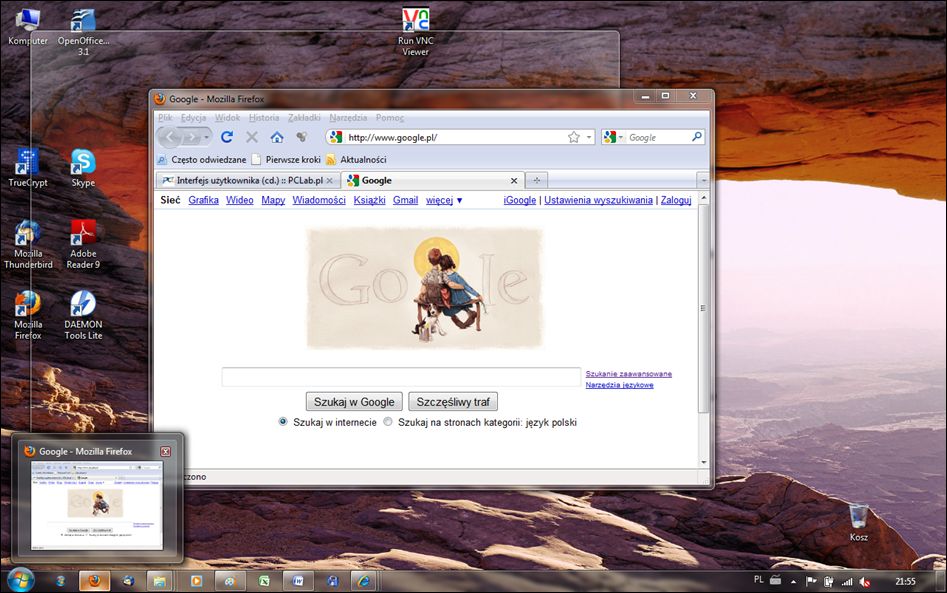Open a new tab with the plus button
The height and width of the screenshot is (593, 947).
536,180
